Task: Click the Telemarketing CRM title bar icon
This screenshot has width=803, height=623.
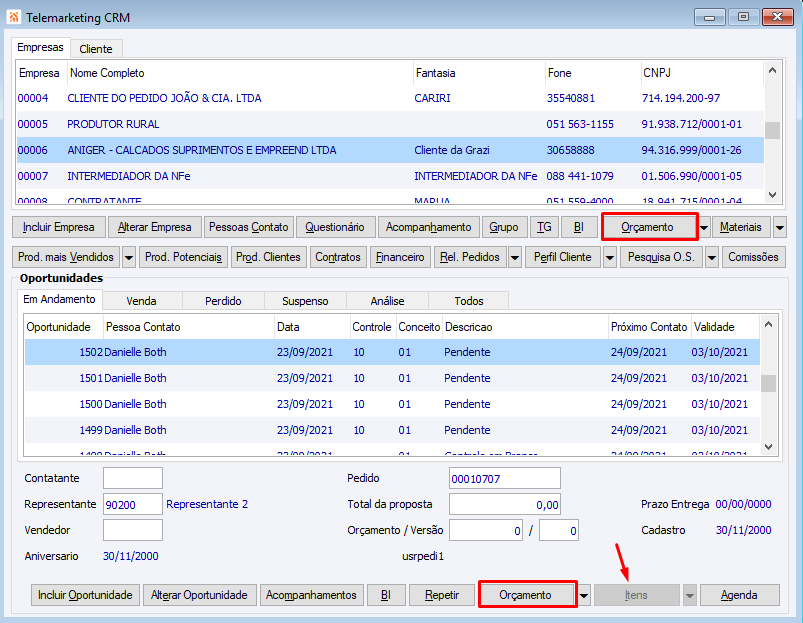Action: (x=14, y=17)
